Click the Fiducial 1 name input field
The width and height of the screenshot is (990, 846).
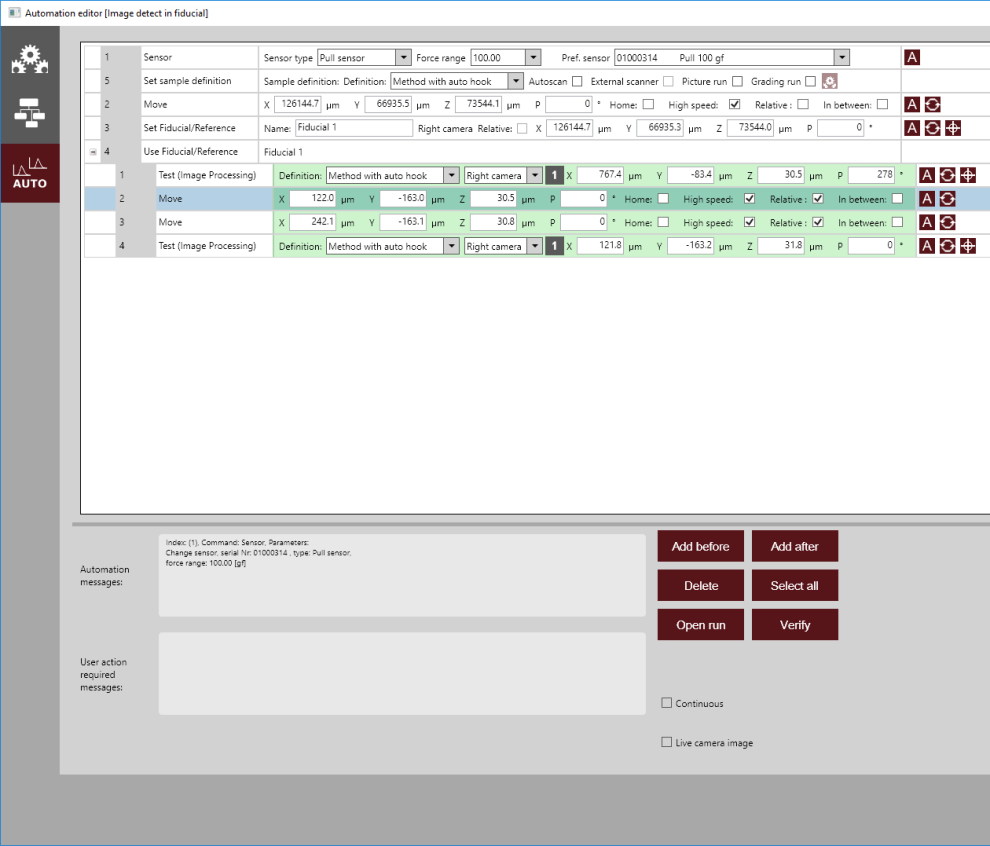[x=353, y=128]
